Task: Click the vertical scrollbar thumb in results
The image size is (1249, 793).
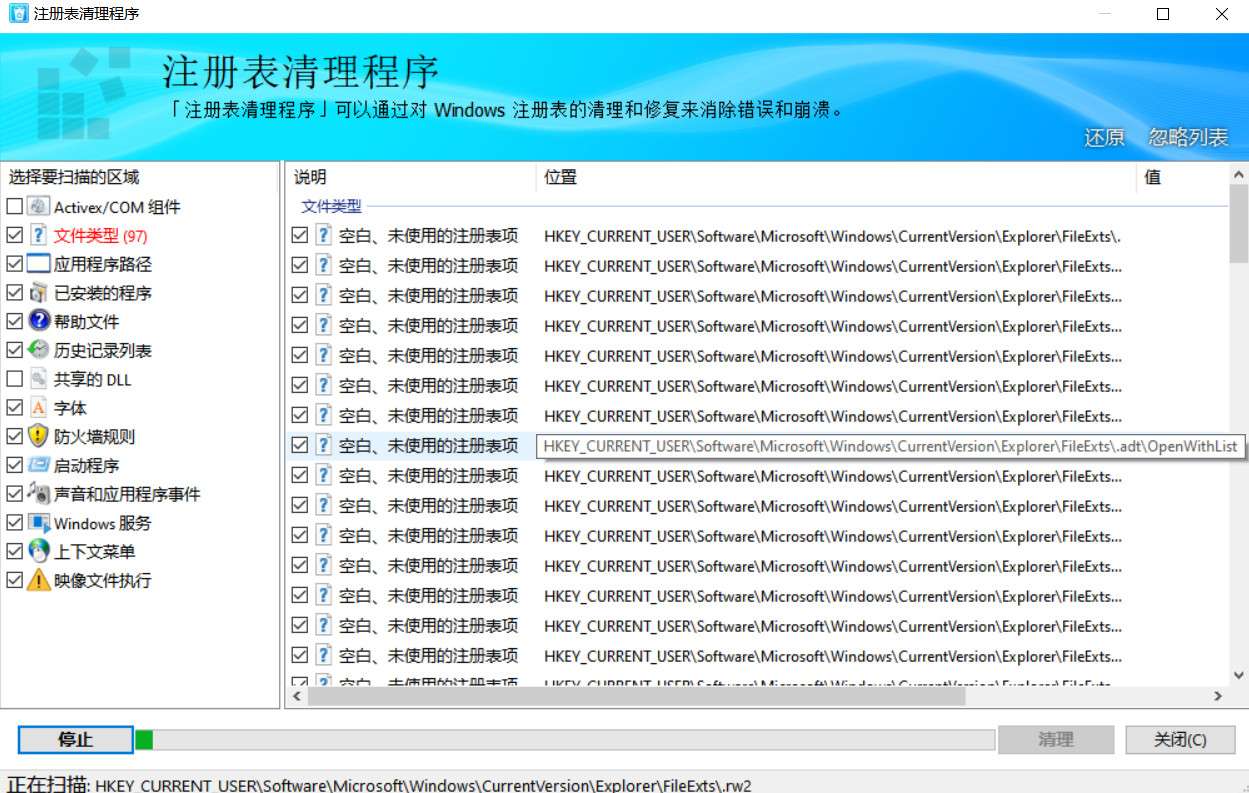Action: tap(1238, 223)
